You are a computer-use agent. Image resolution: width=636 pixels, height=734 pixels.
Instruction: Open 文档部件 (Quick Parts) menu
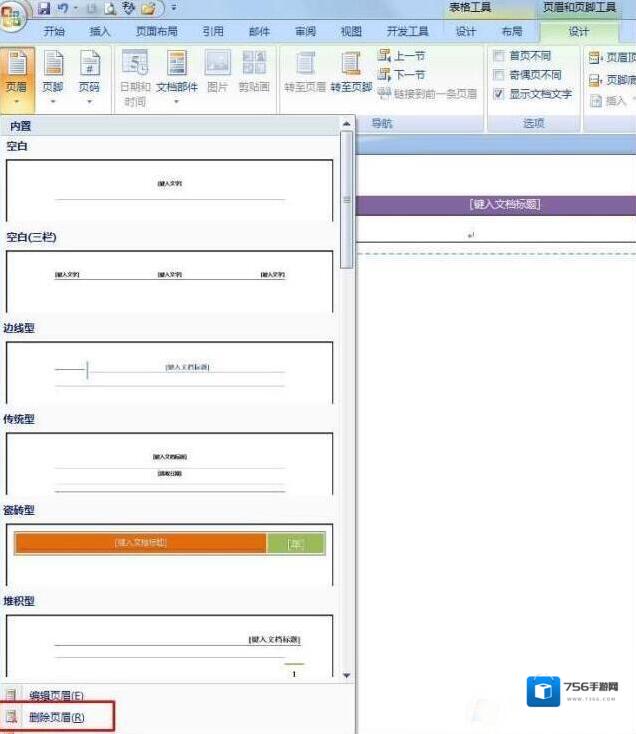[x=177, y=76]
